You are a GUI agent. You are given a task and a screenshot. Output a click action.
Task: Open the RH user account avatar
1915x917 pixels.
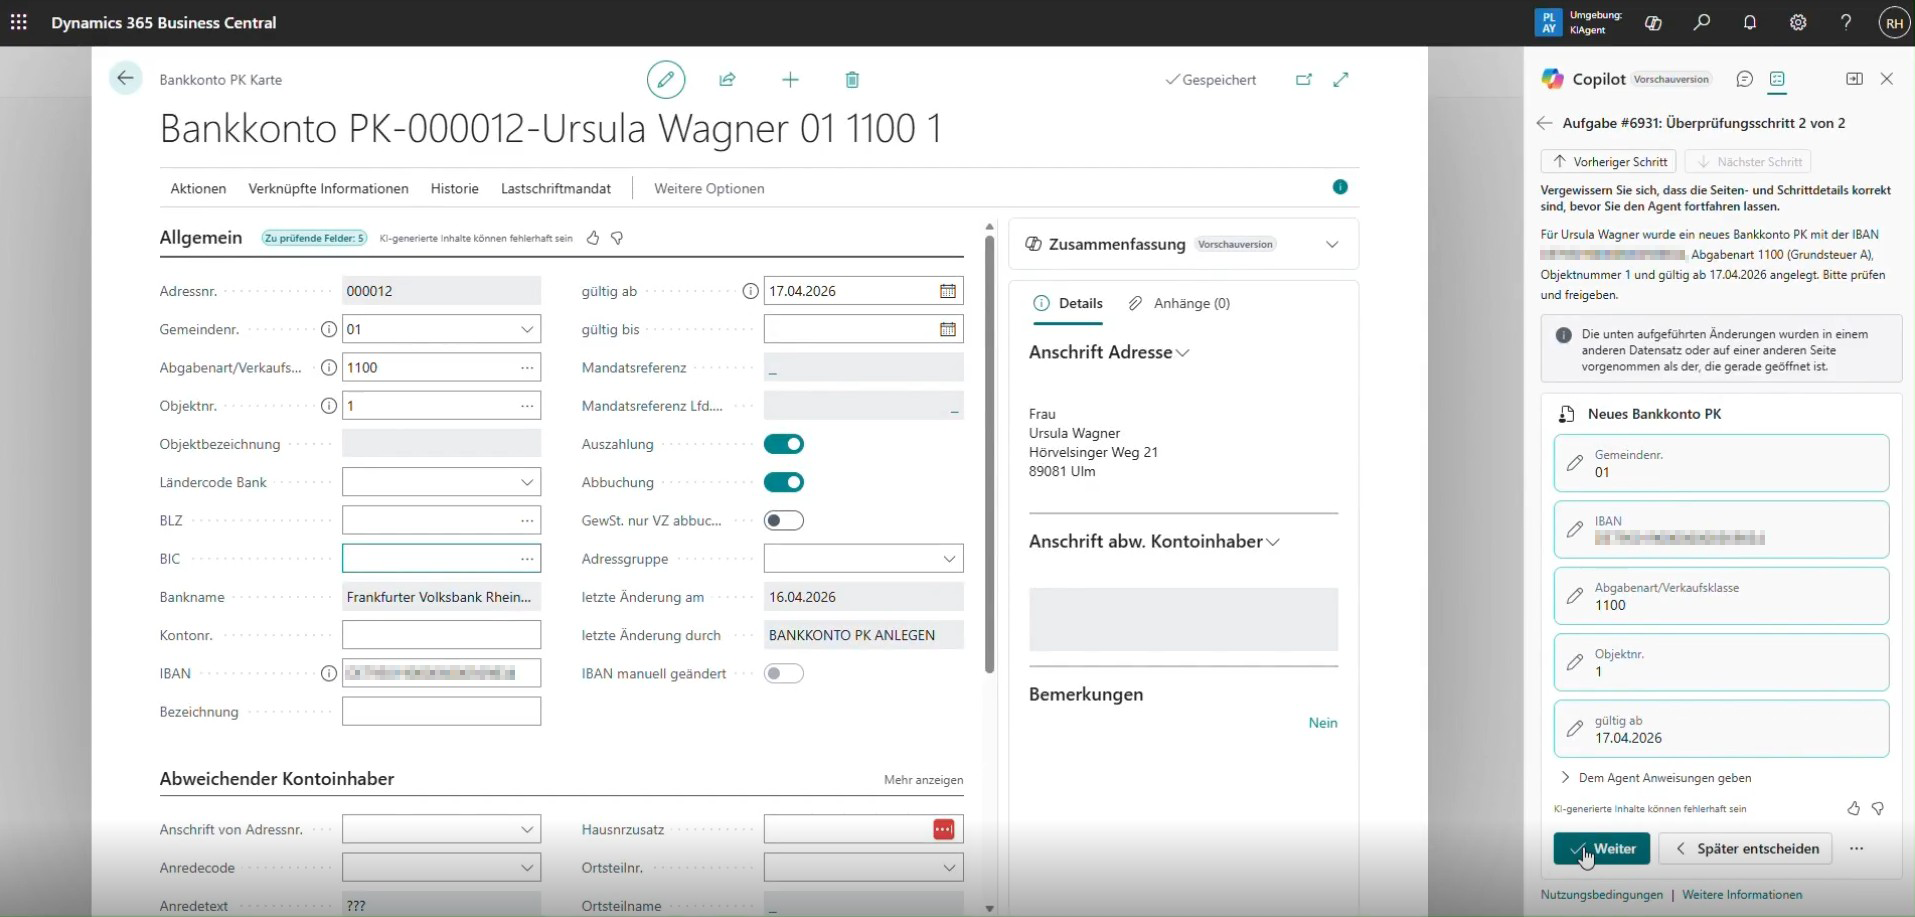tap(1894, 23)
